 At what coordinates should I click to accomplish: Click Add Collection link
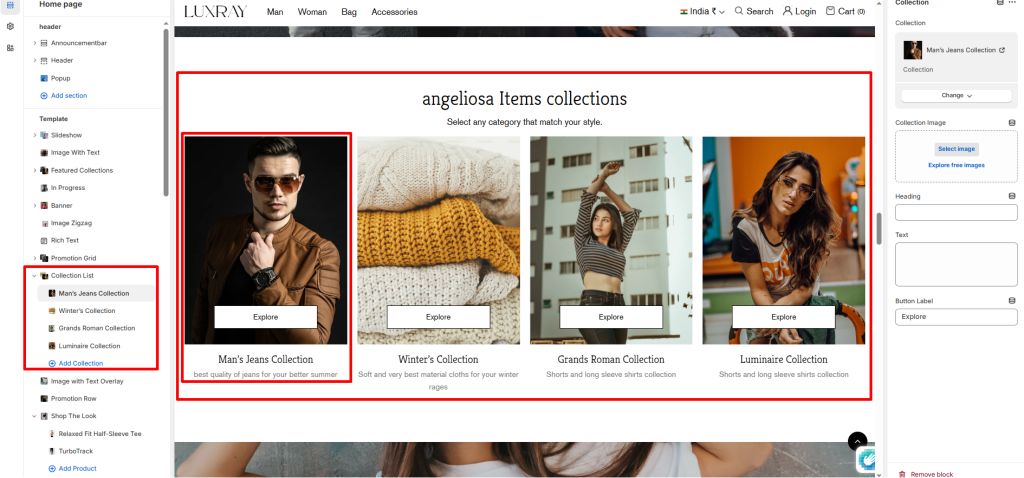point(80,364)
